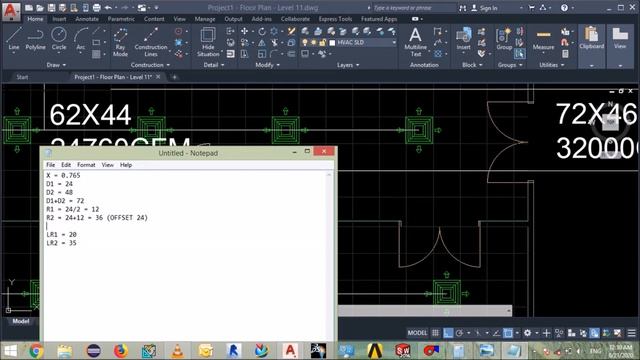The width and height of the screenshot is (640, 360).
Task: Open Help menu in Notepad
Action: [126, 165]
